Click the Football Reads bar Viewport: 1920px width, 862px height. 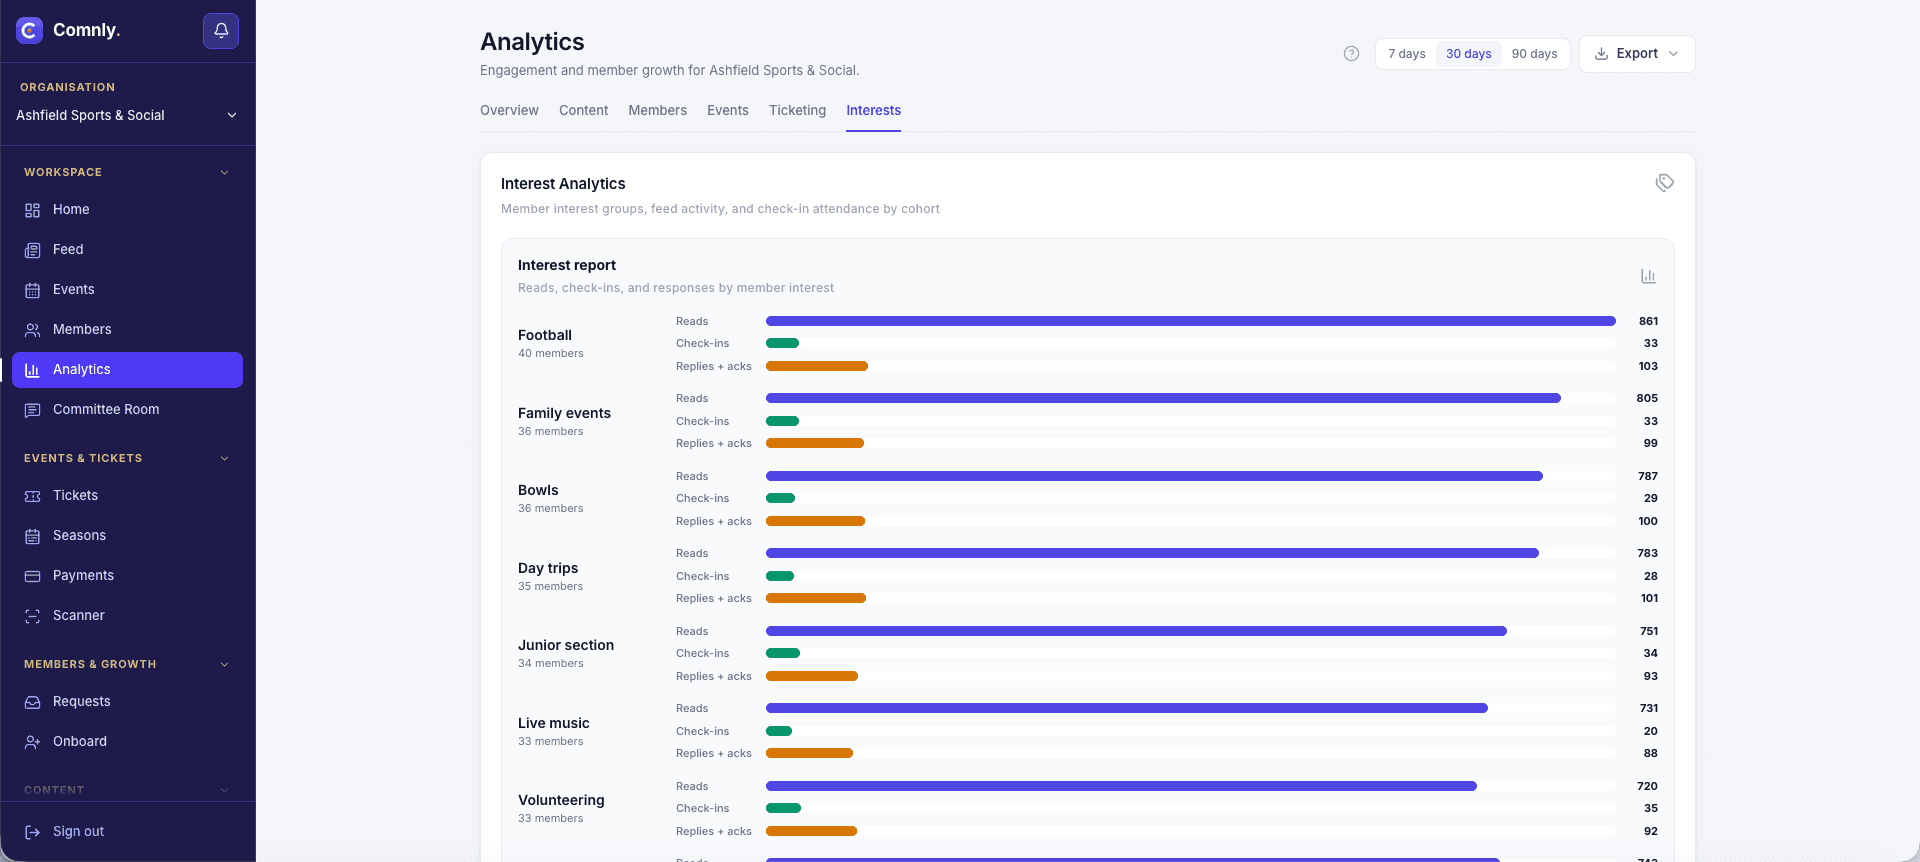[x=1190, y=321]
